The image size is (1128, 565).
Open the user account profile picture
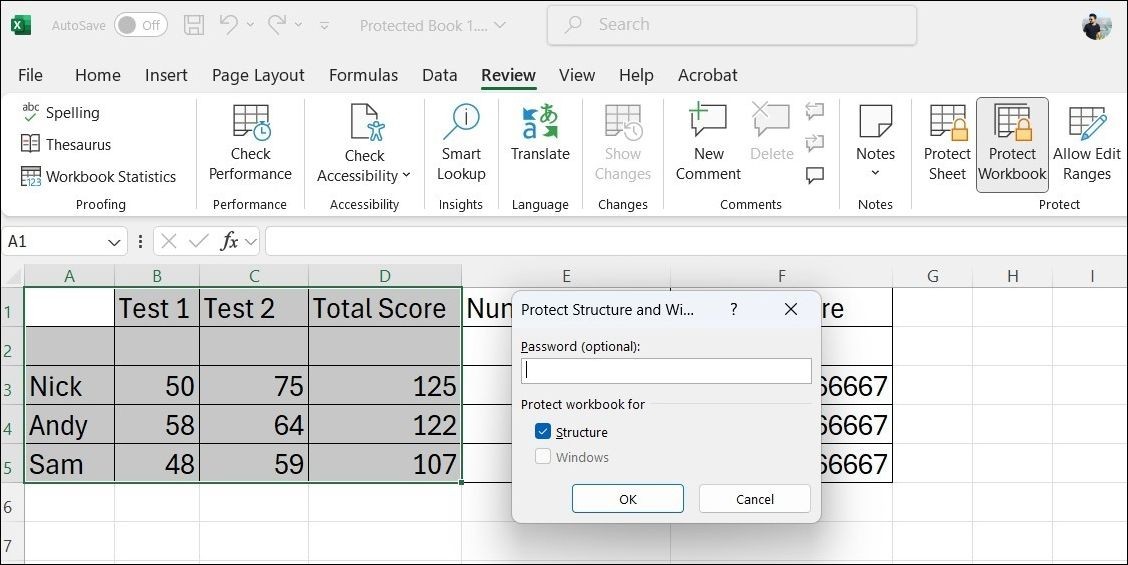point(1096,25)
